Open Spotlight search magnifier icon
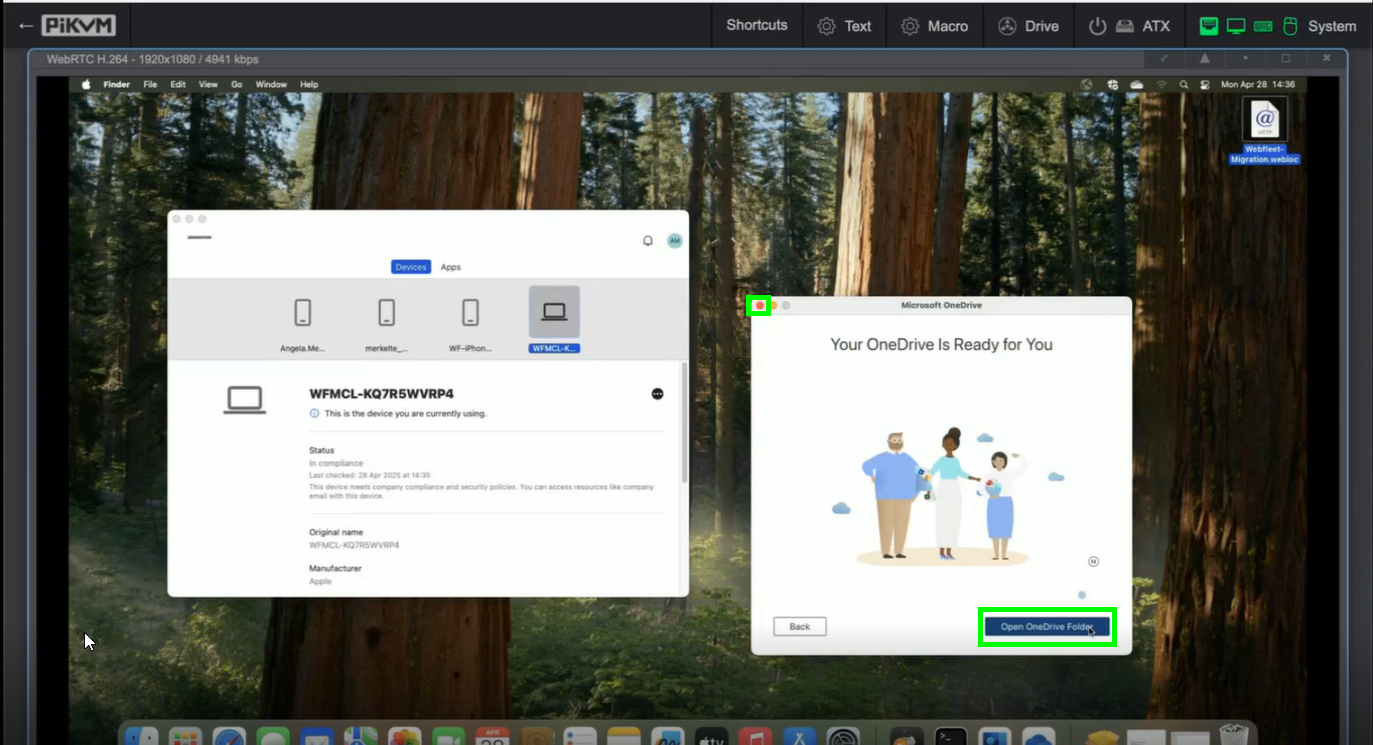 pyautogui.click(x=1184, y=85)
